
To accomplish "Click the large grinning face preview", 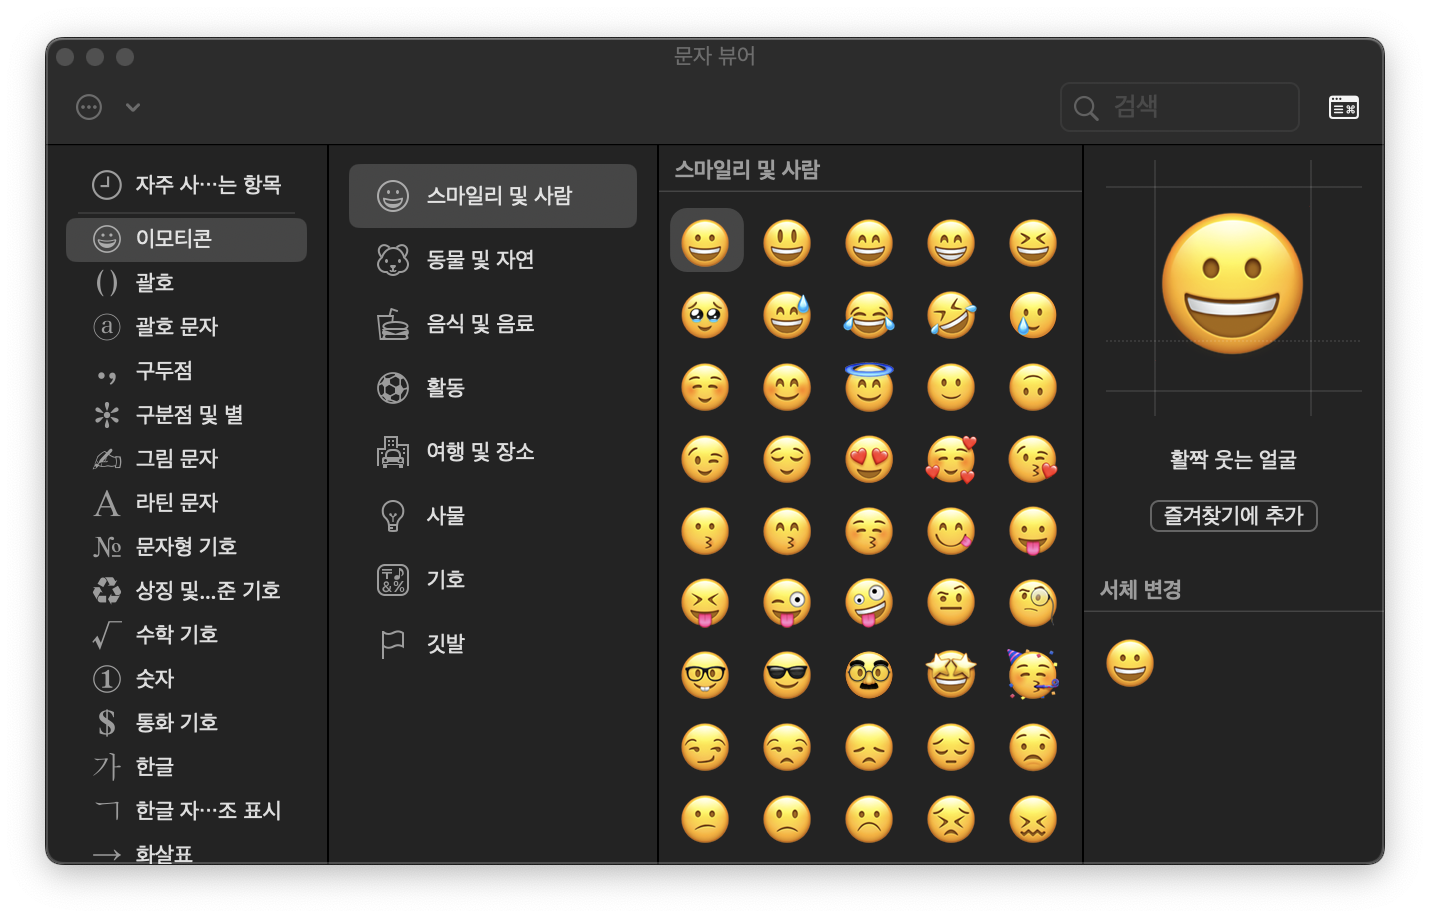I will [1233, 284].
